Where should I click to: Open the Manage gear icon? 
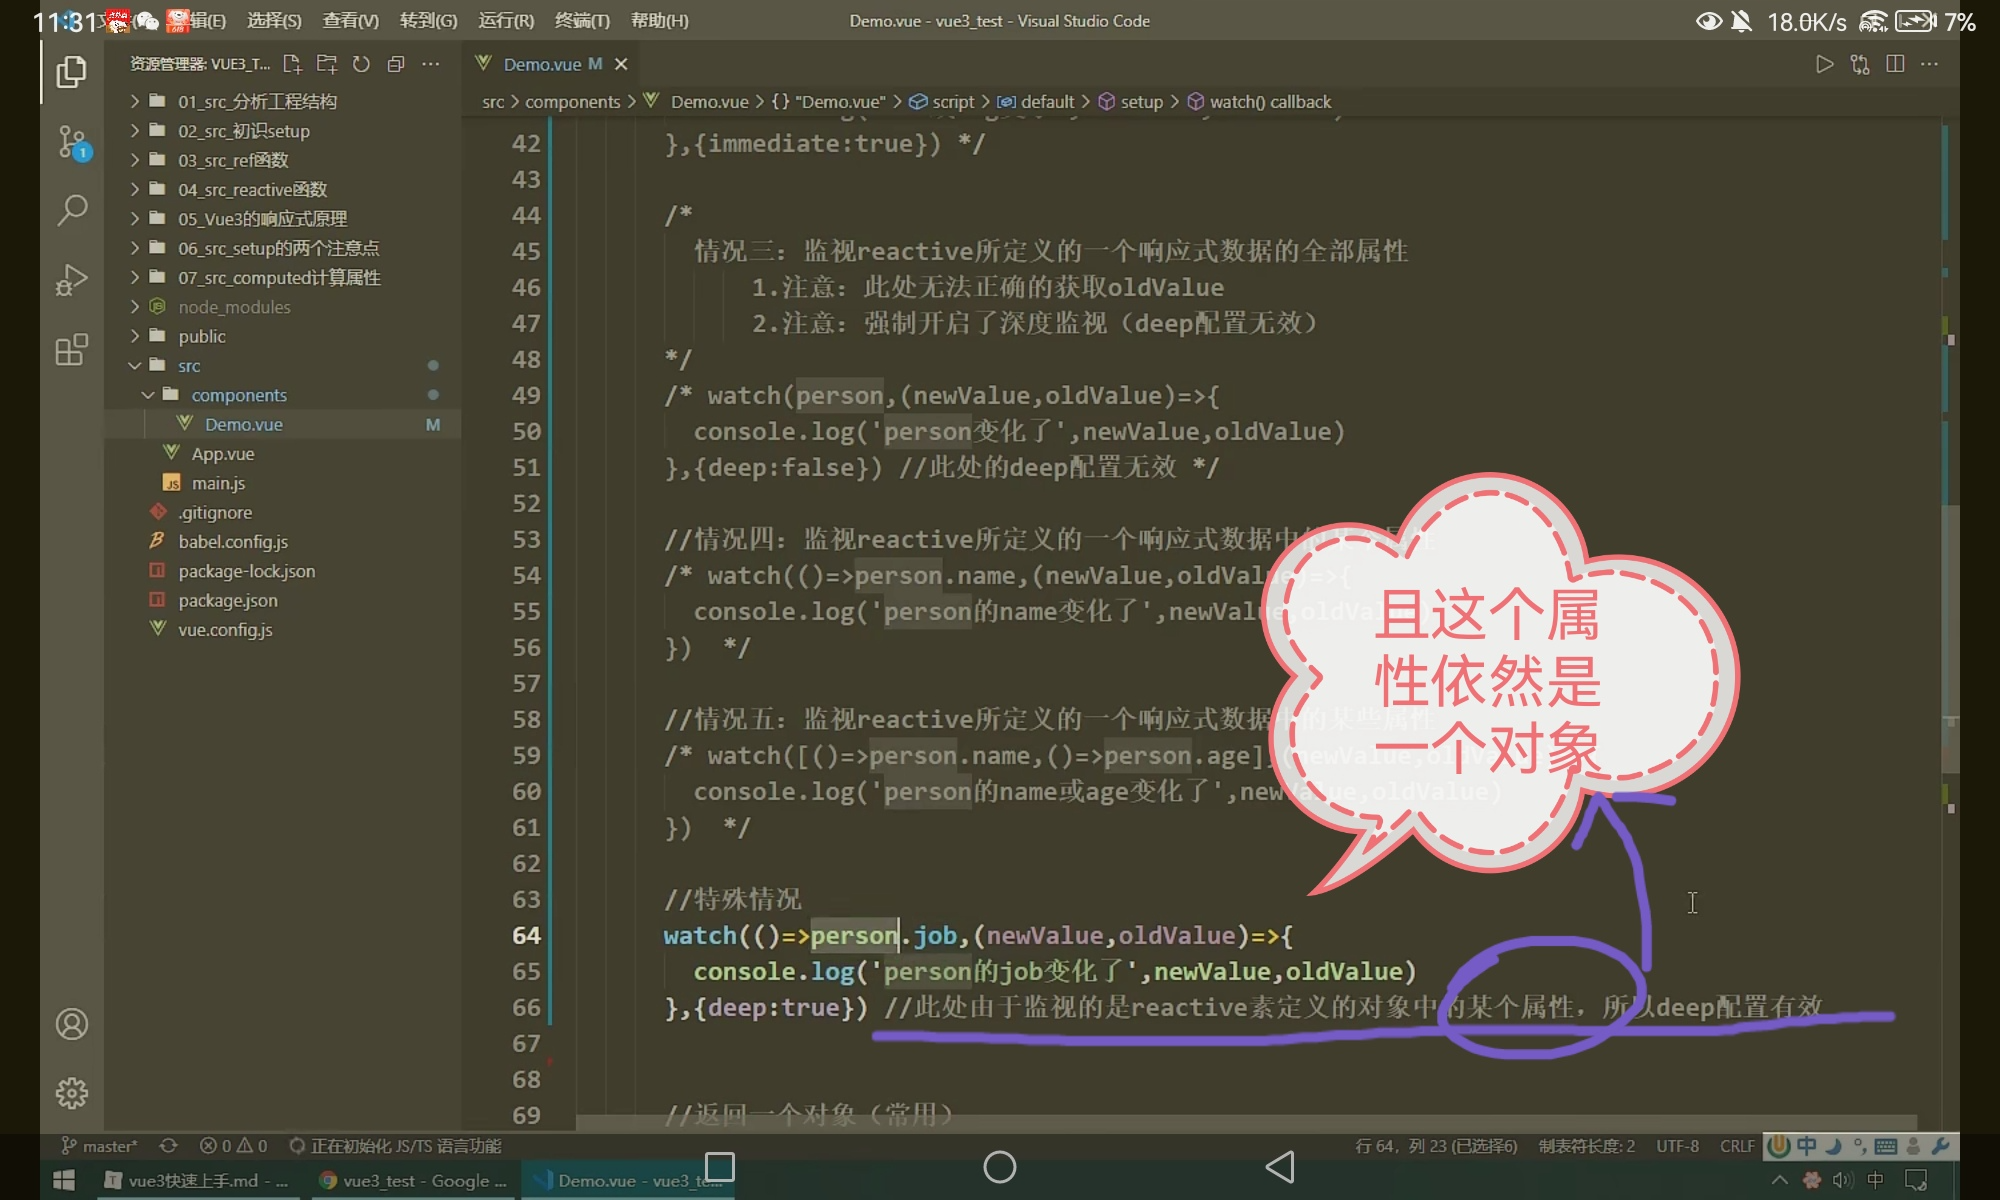[x=71, y=1093]
